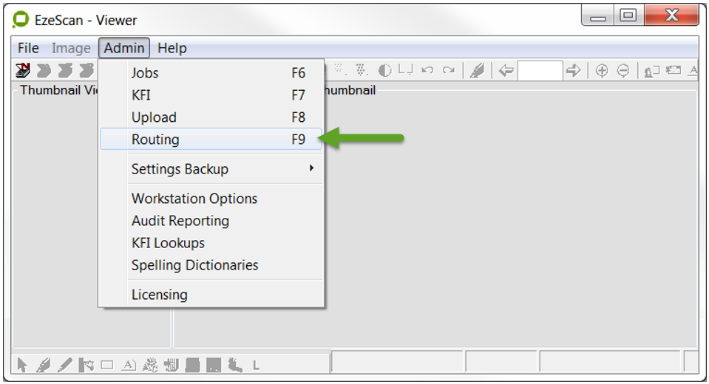Open the Help menu
This screenshot has width=709, height=384.
[x=172, y=48]
